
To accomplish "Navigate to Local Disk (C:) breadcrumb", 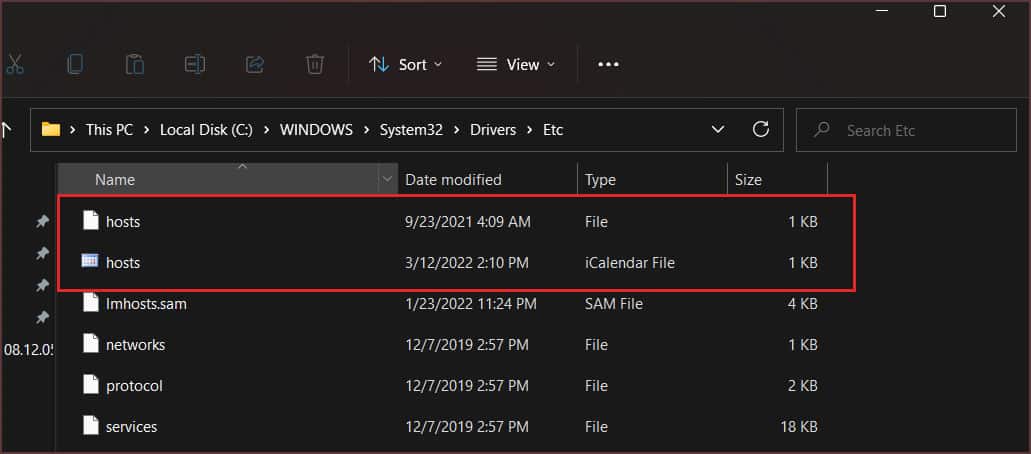I will [206, 130].
